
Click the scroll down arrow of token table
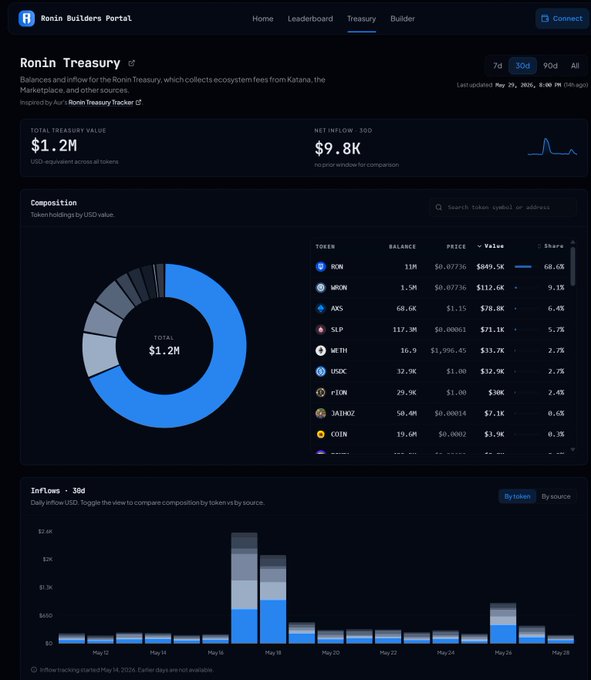(x=573, y=450)
